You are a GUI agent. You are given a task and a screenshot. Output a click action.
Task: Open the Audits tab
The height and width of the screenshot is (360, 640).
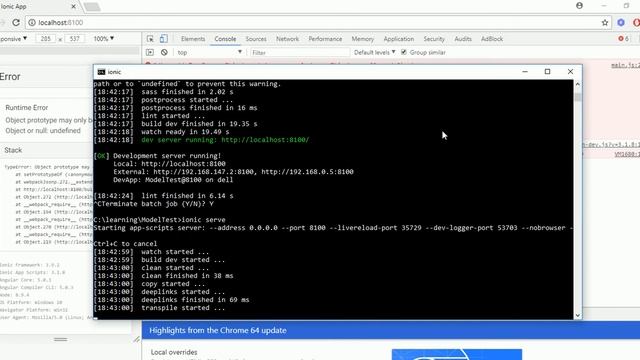coord(462,39)
